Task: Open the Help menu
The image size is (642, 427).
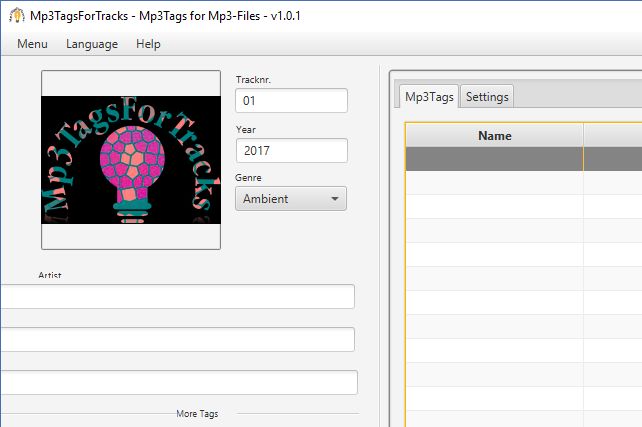Action: 148,44
